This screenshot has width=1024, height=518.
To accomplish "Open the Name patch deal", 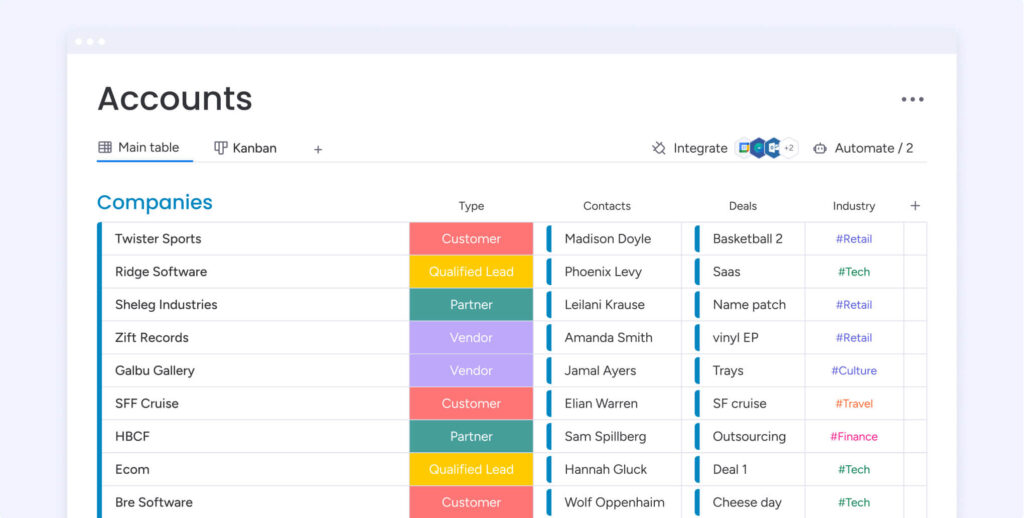I will click(x=749, y=304).
